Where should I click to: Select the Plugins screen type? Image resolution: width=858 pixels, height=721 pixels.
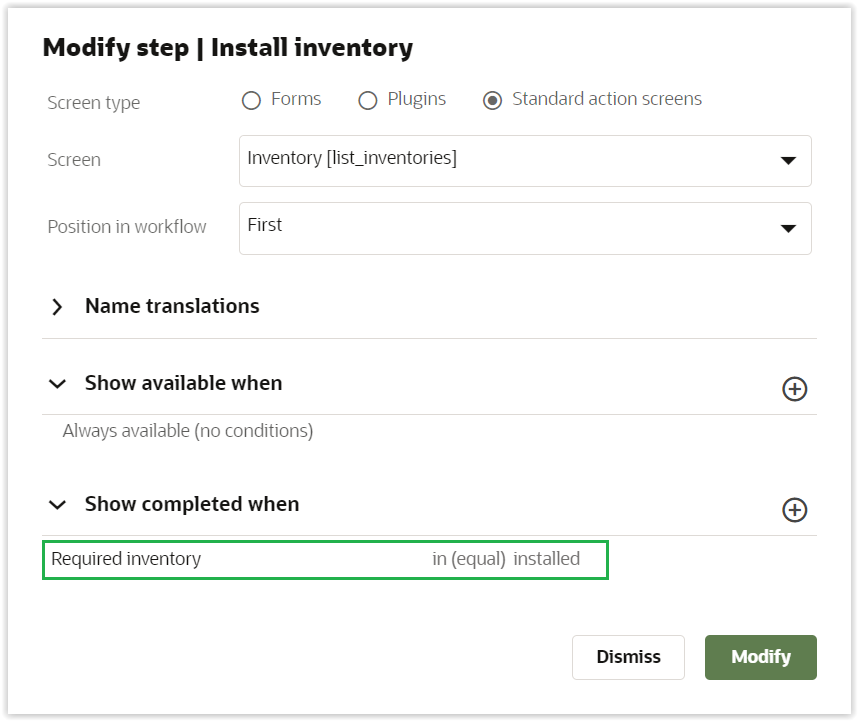[x=368, y=100]
